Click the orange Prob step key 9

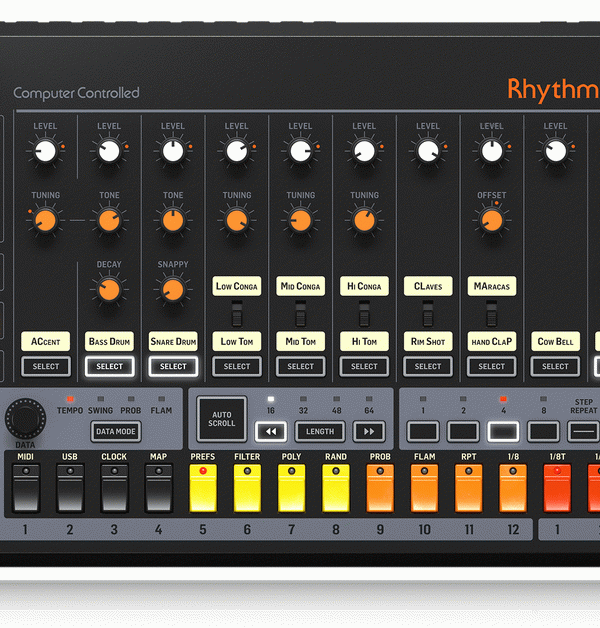pyautogui.click(x=380, y=488)
